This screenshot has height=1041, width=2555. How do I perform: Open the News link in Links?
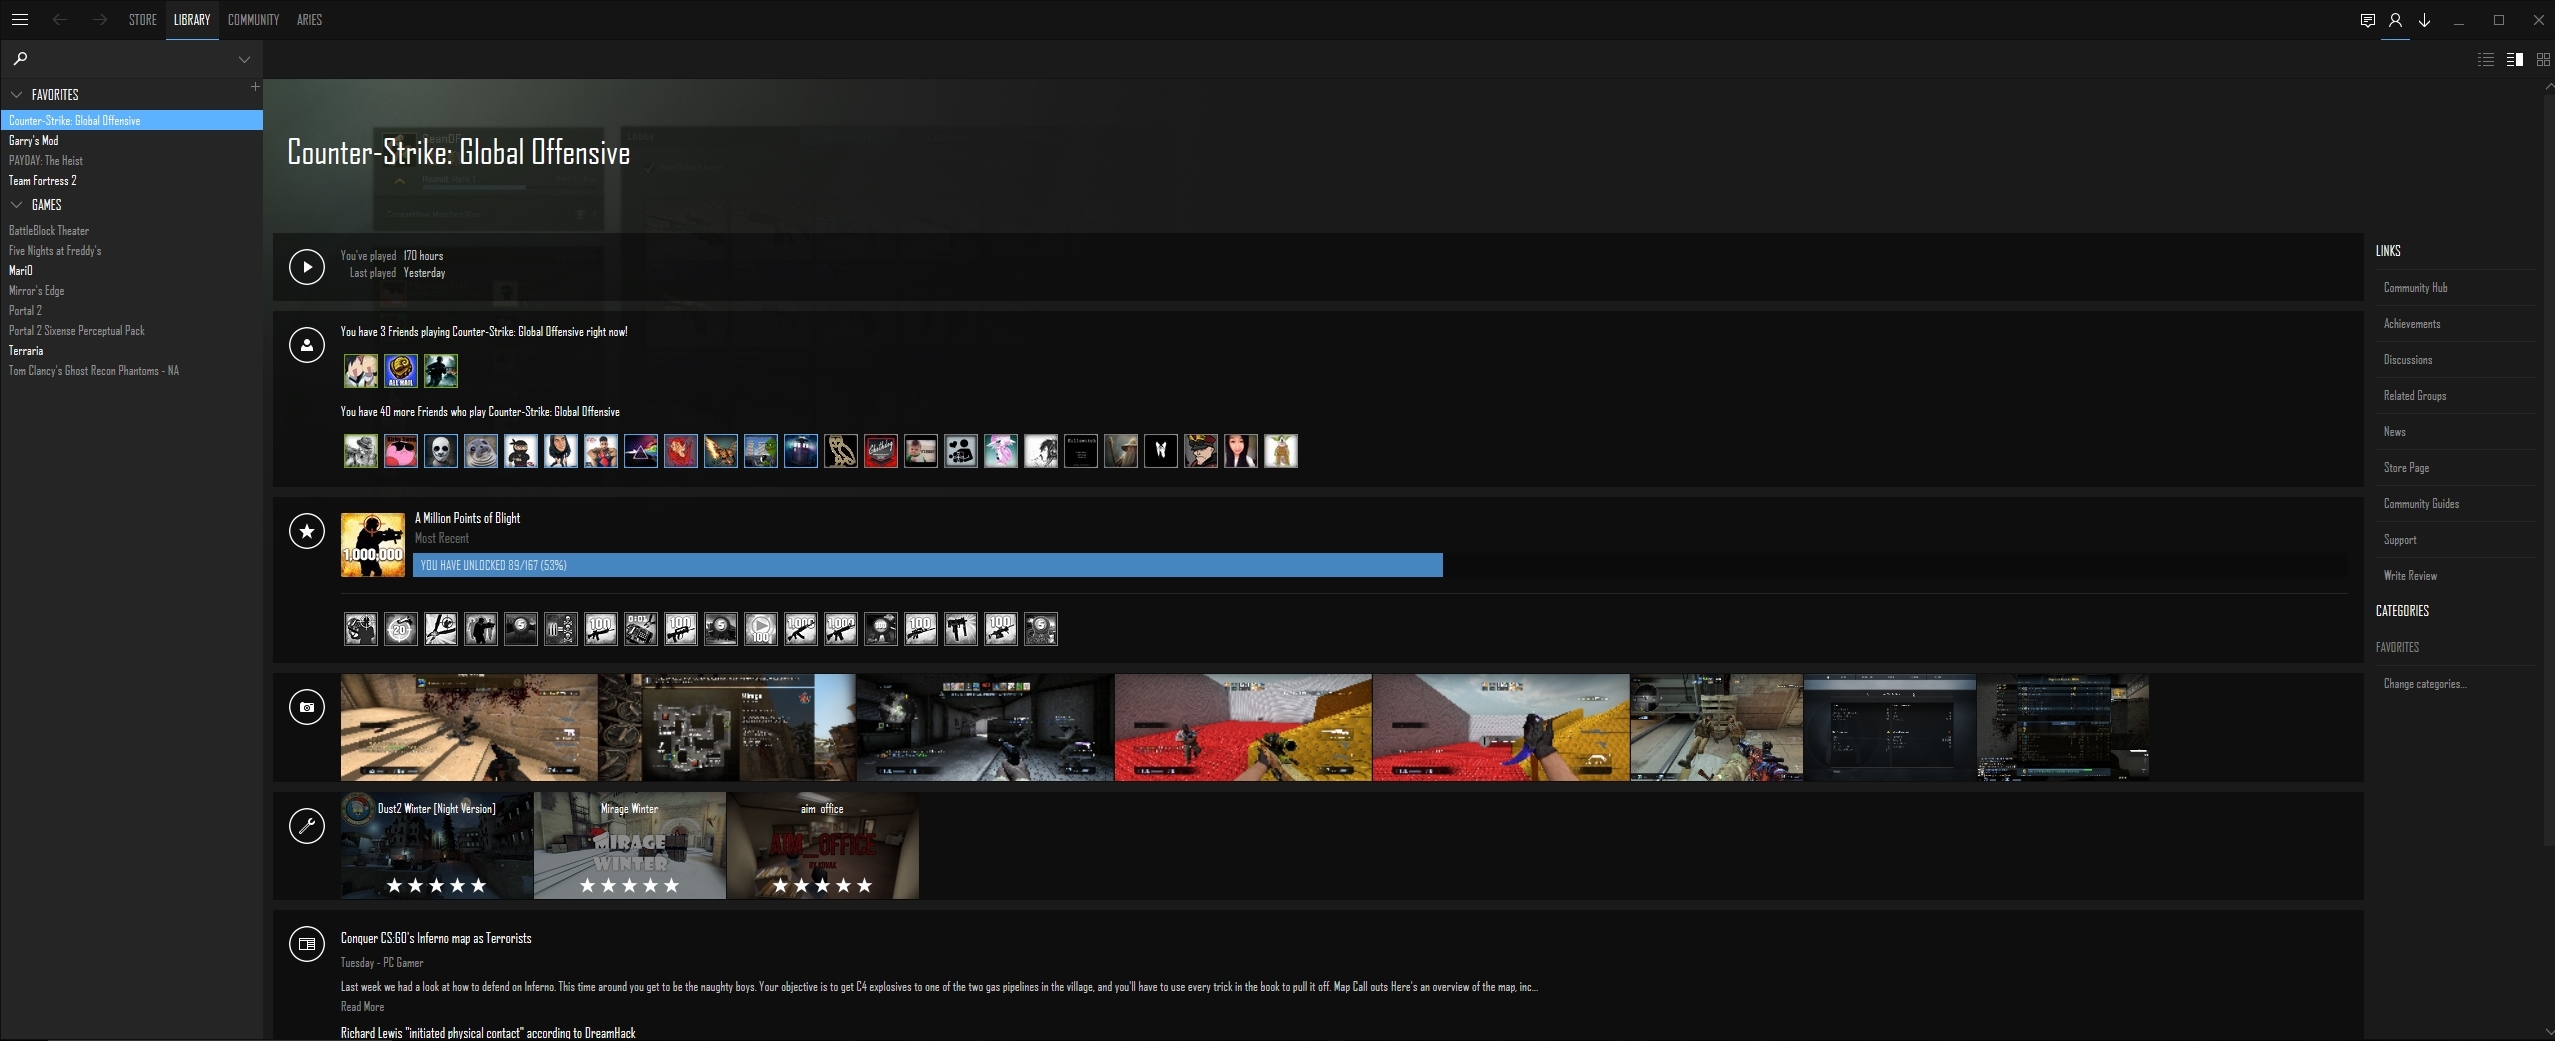2395,432
